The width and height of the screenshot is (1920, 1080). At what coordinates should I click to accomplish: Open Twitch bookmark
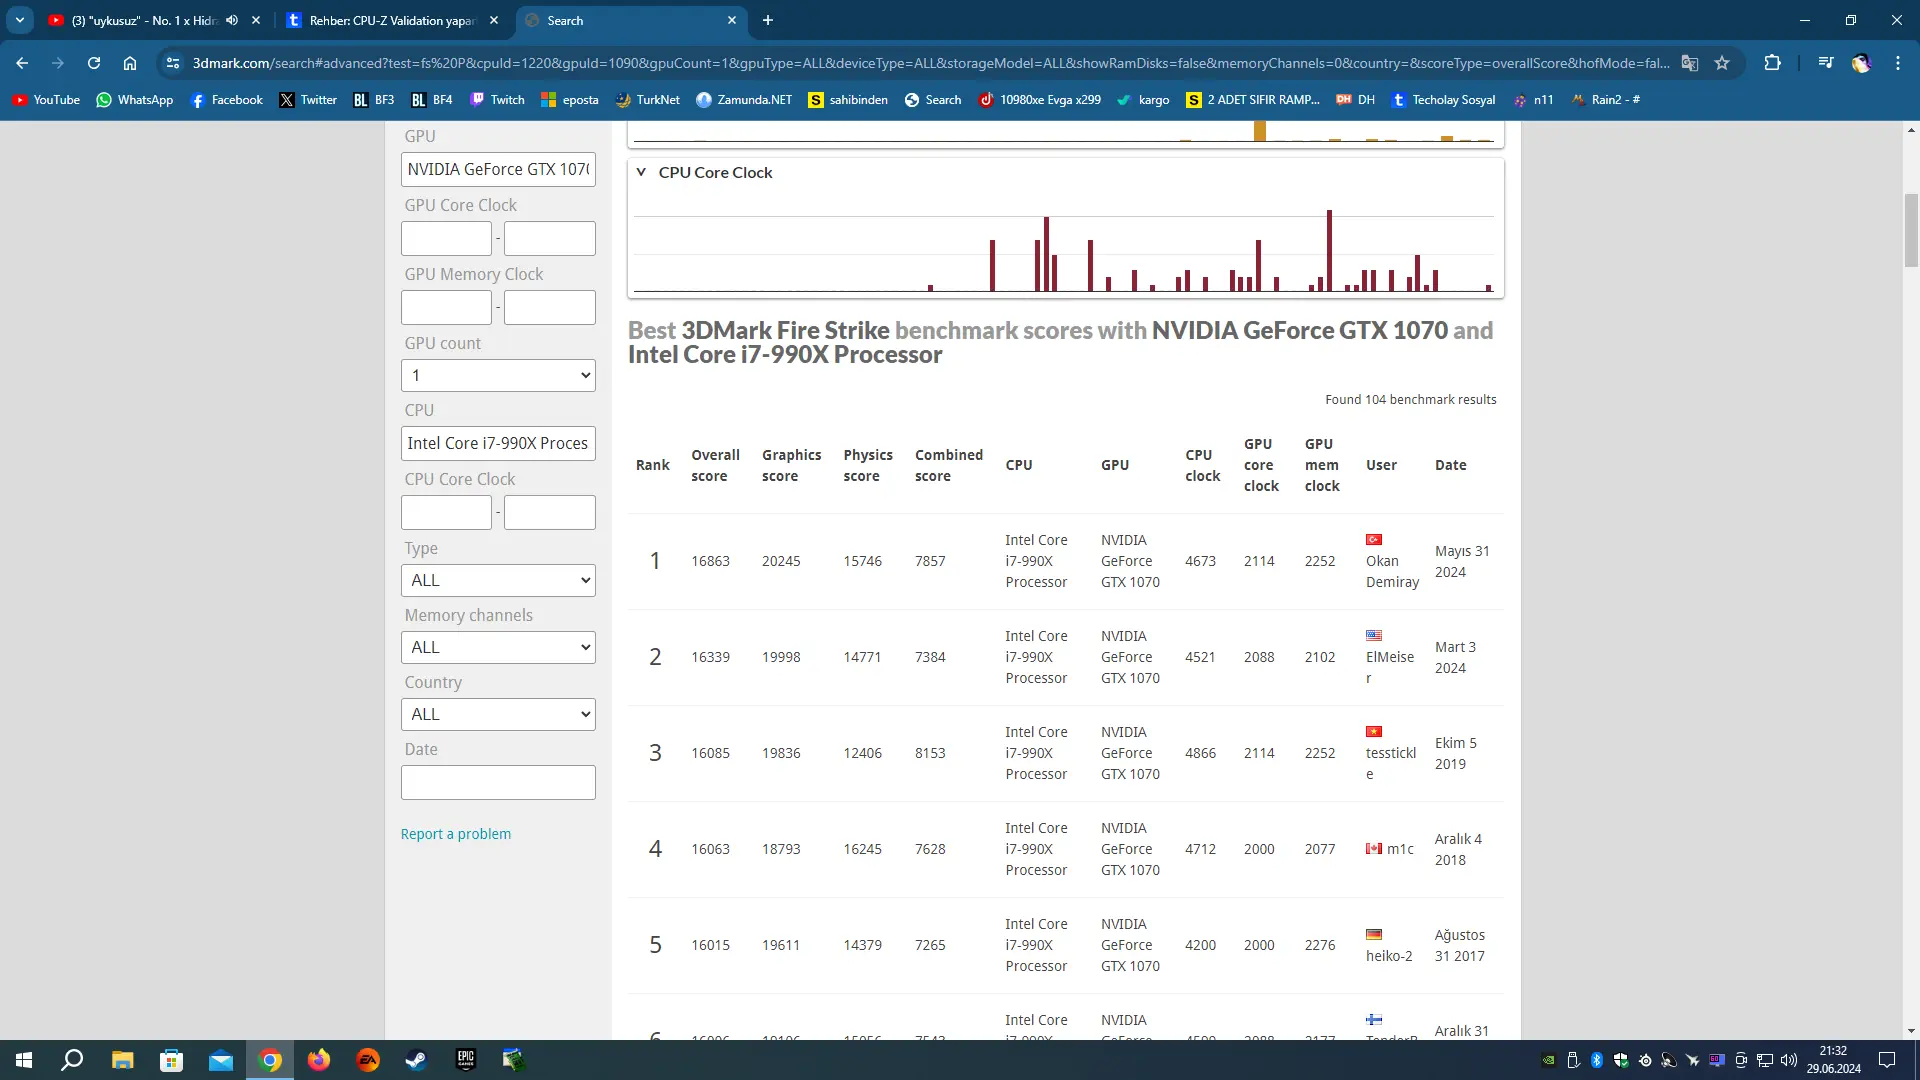click(497, 100)
